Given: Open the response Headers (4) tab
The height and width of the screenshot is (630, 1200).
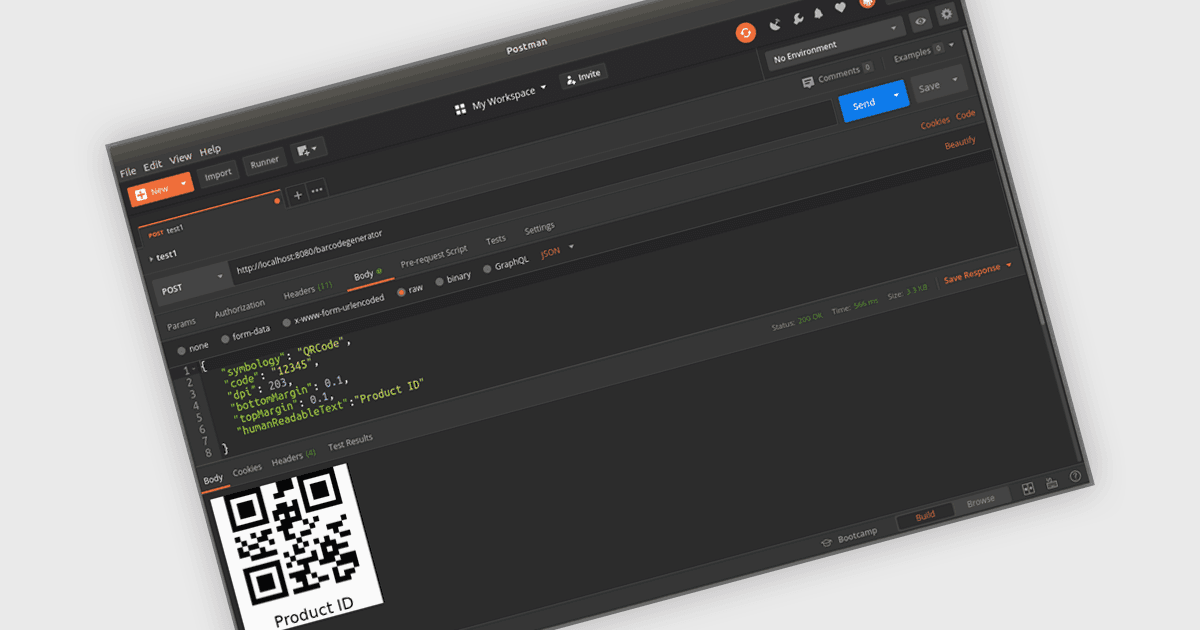Looking at the screenshot, I should pos(294,457).
